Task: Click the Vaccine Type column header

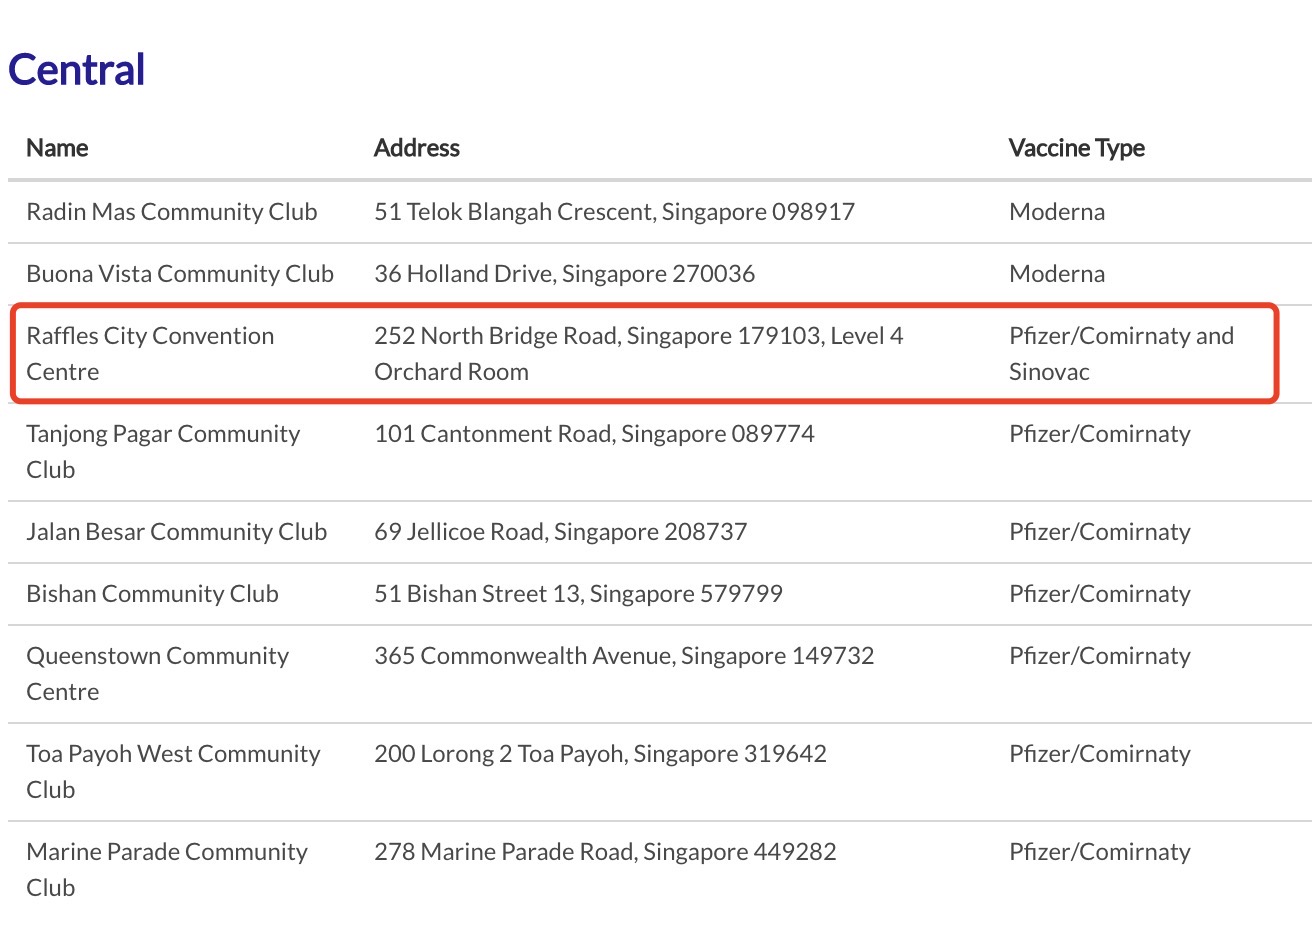Action: click(x=1077, y=148)
